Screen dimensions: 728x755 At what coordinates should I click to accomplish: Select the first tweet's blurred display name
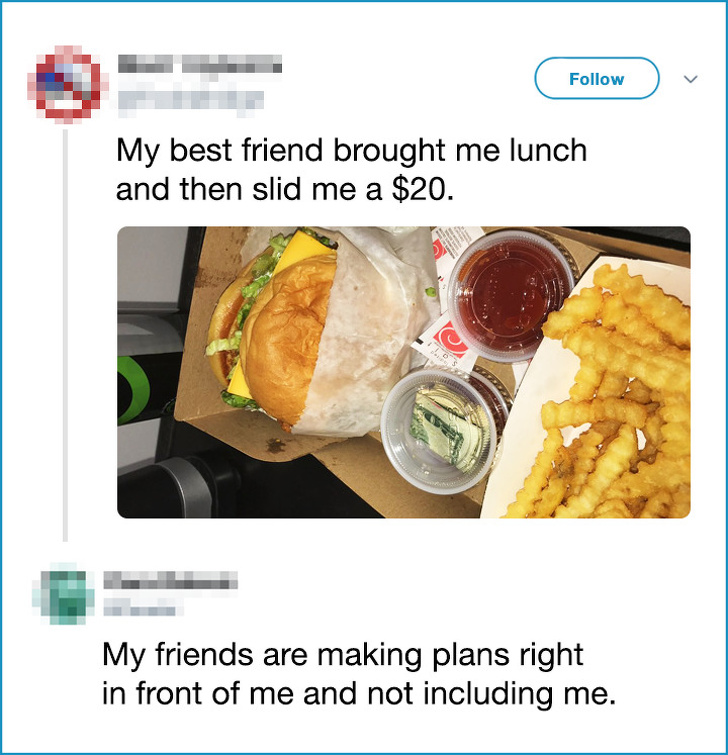pyautogui.click(x=200, y=64)
